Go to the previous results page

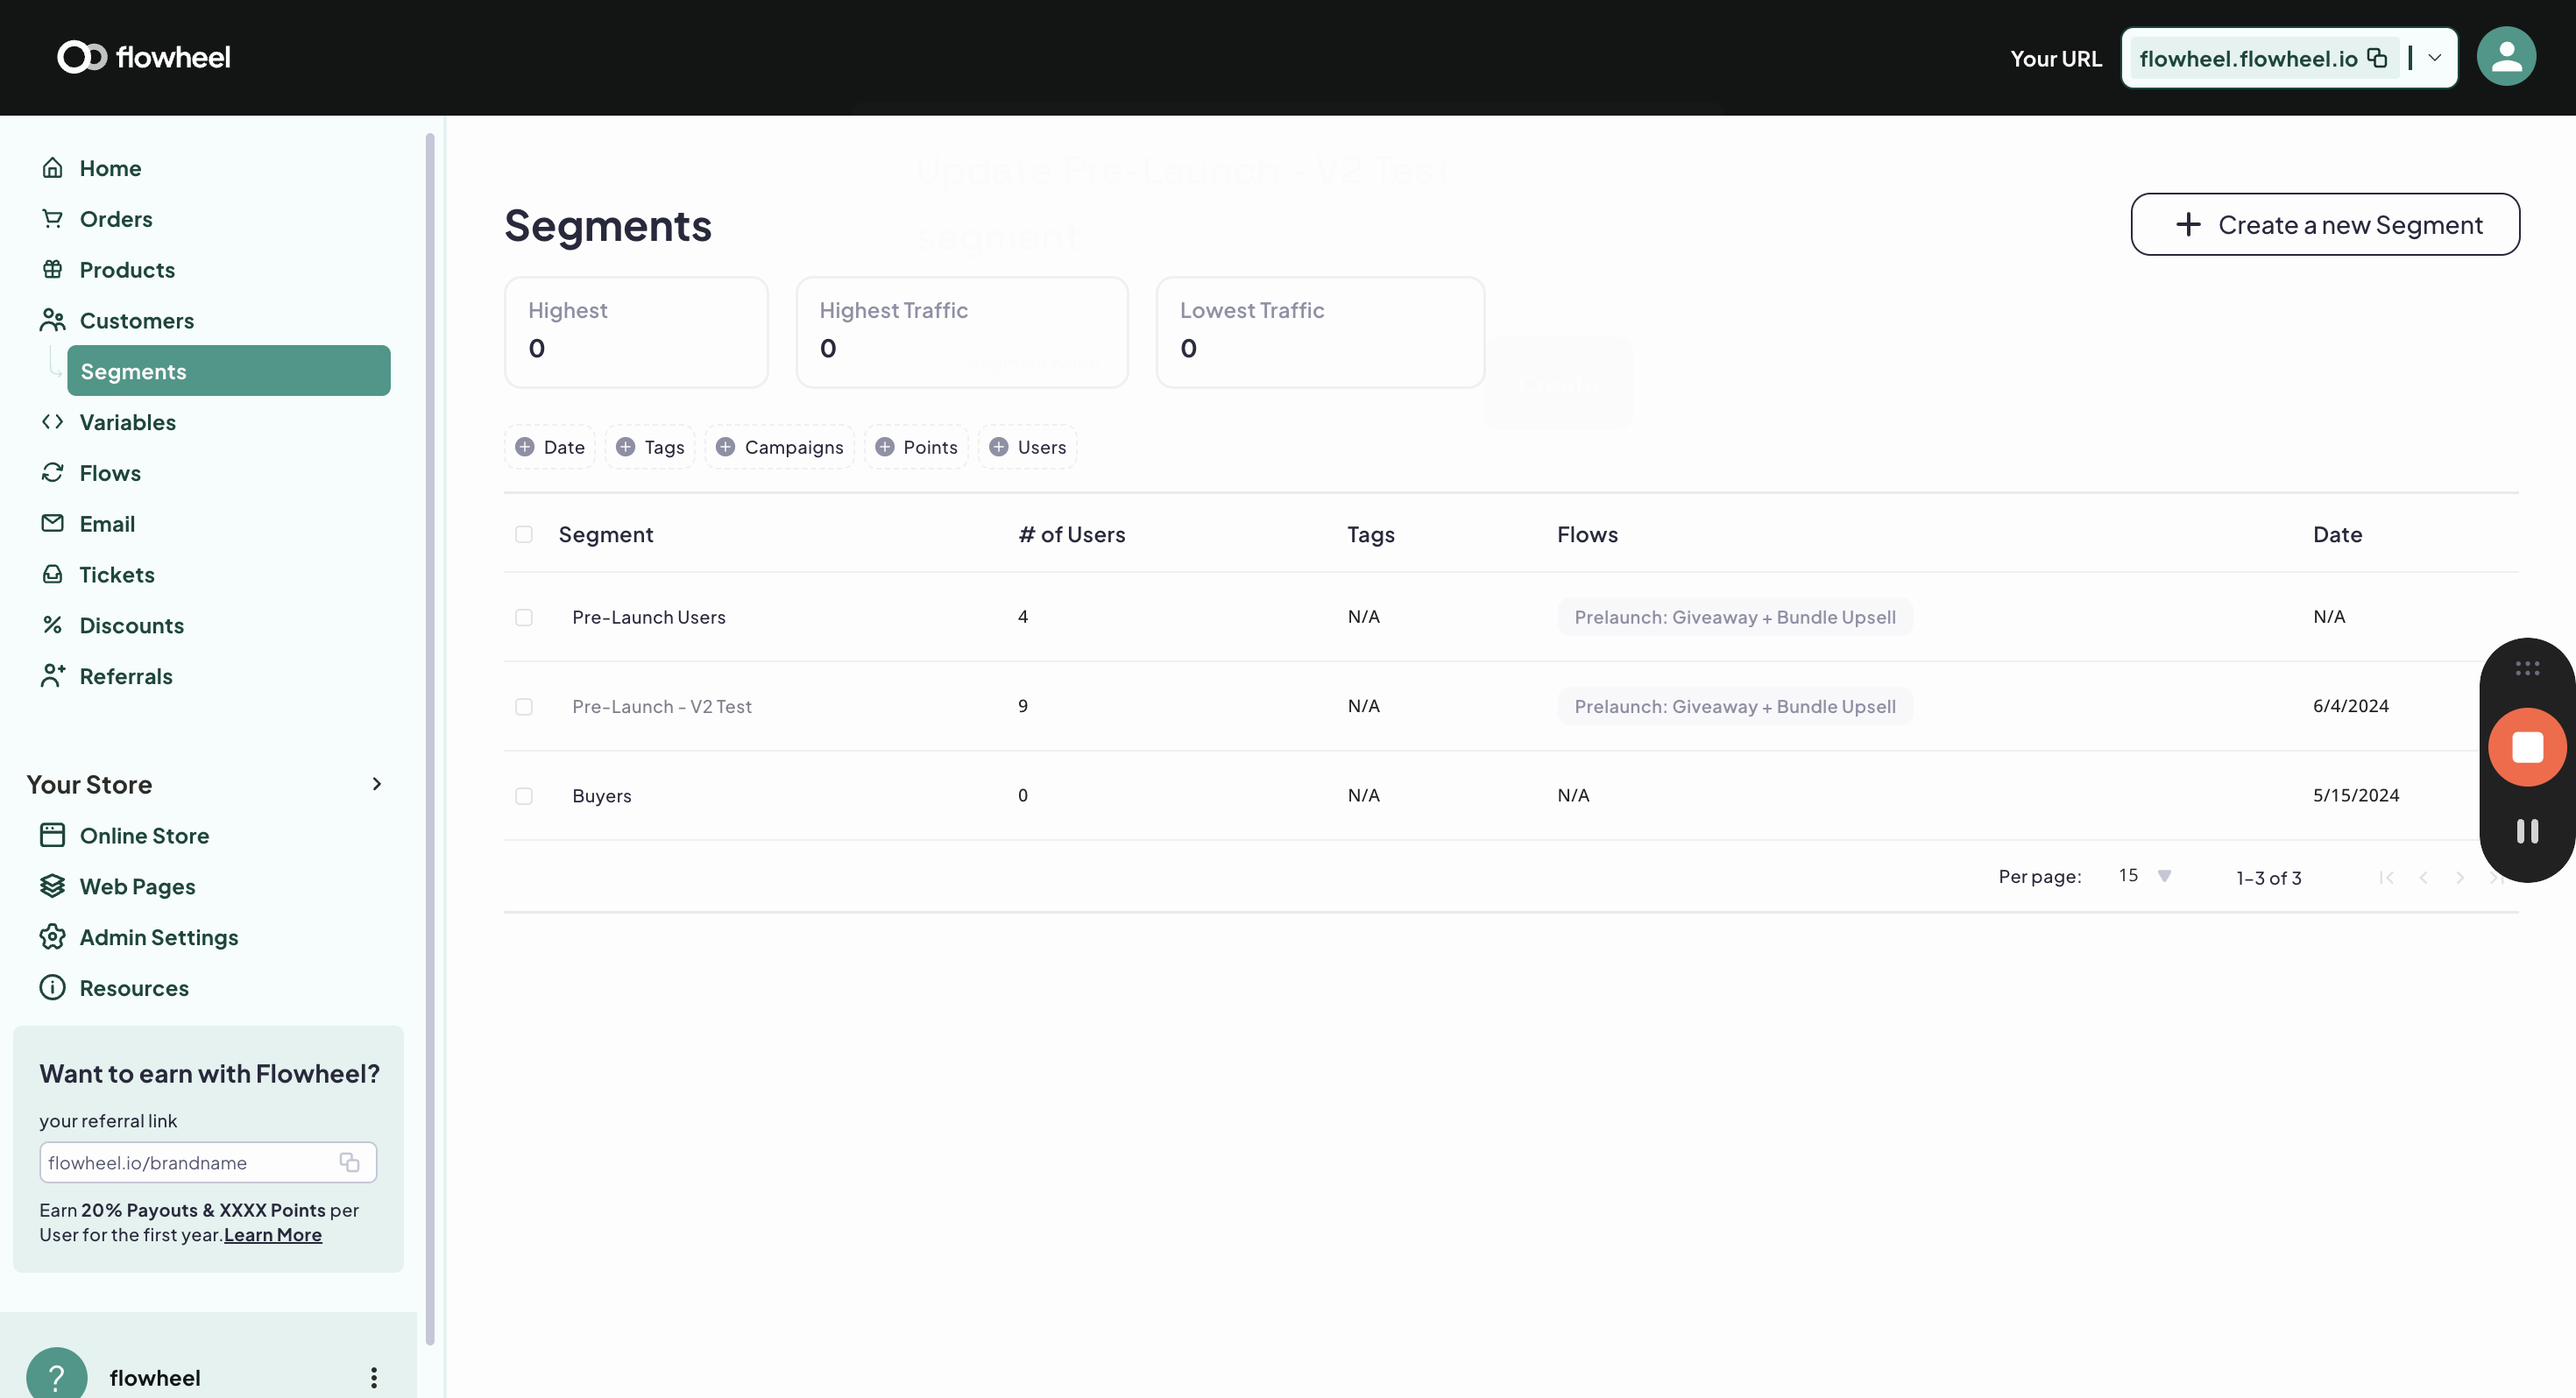pyautogui.click(x=2424, y=878)
